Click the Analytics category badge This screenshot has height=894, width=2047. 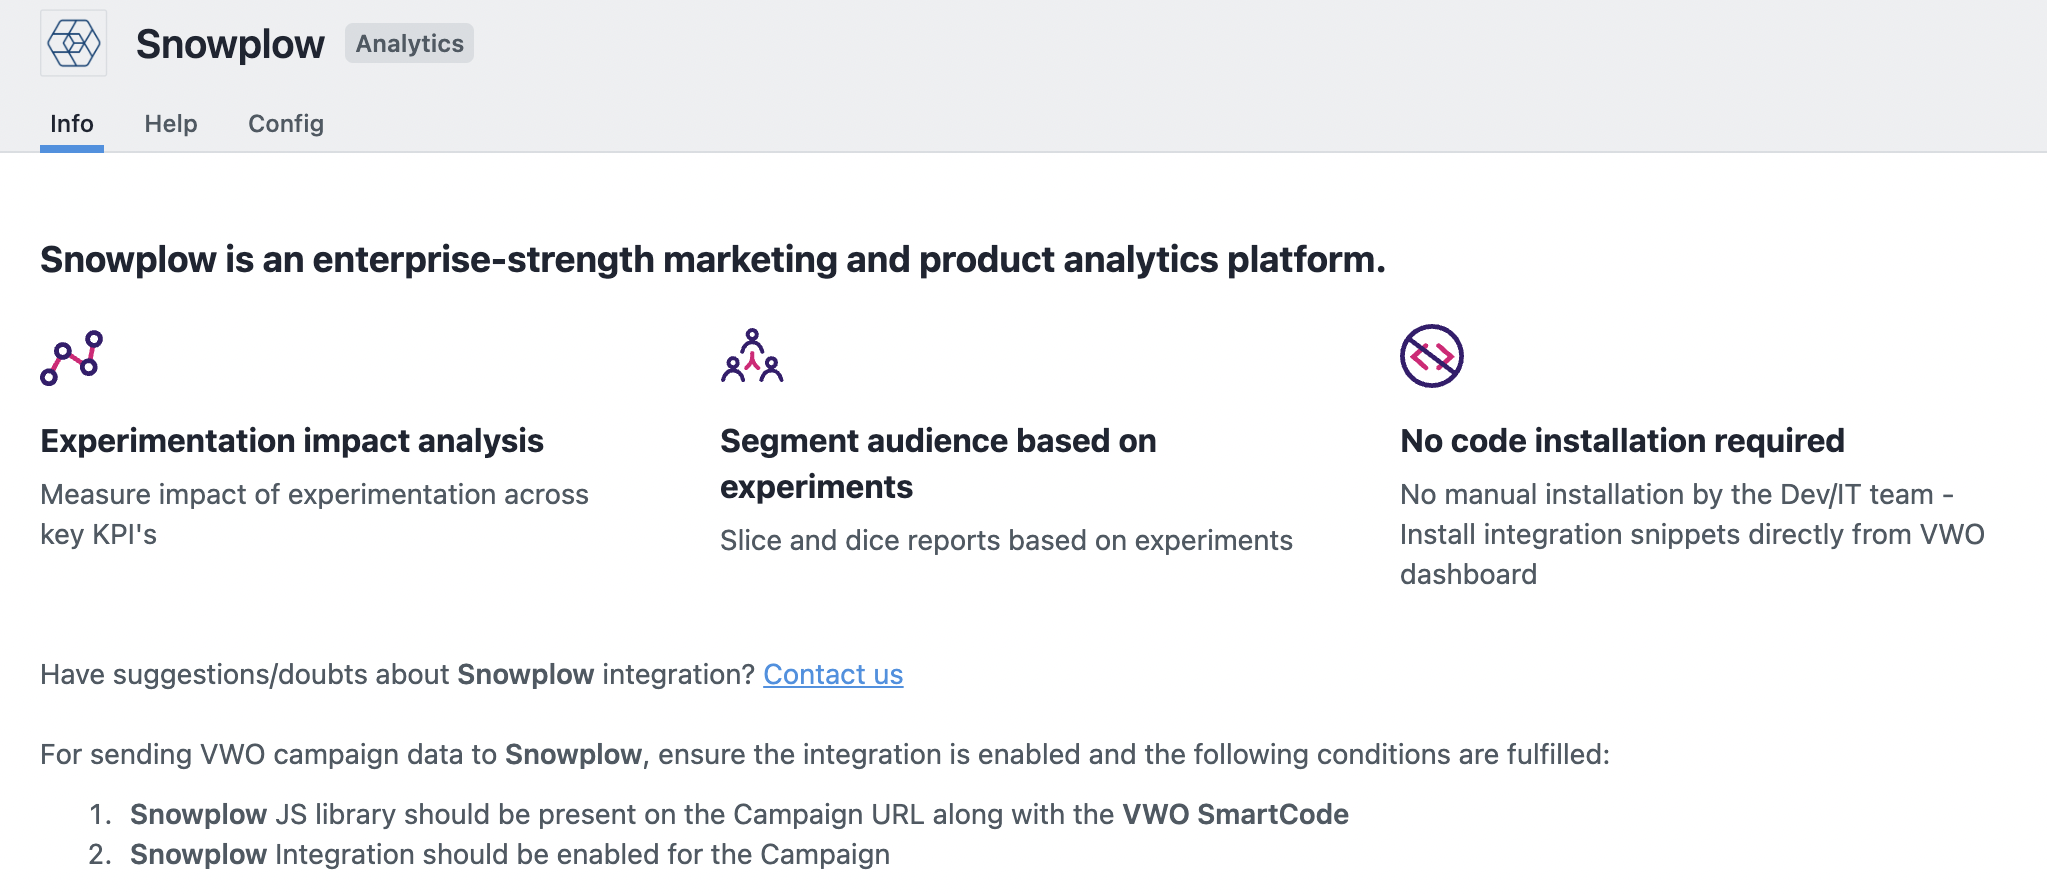[x=410, y=44]
